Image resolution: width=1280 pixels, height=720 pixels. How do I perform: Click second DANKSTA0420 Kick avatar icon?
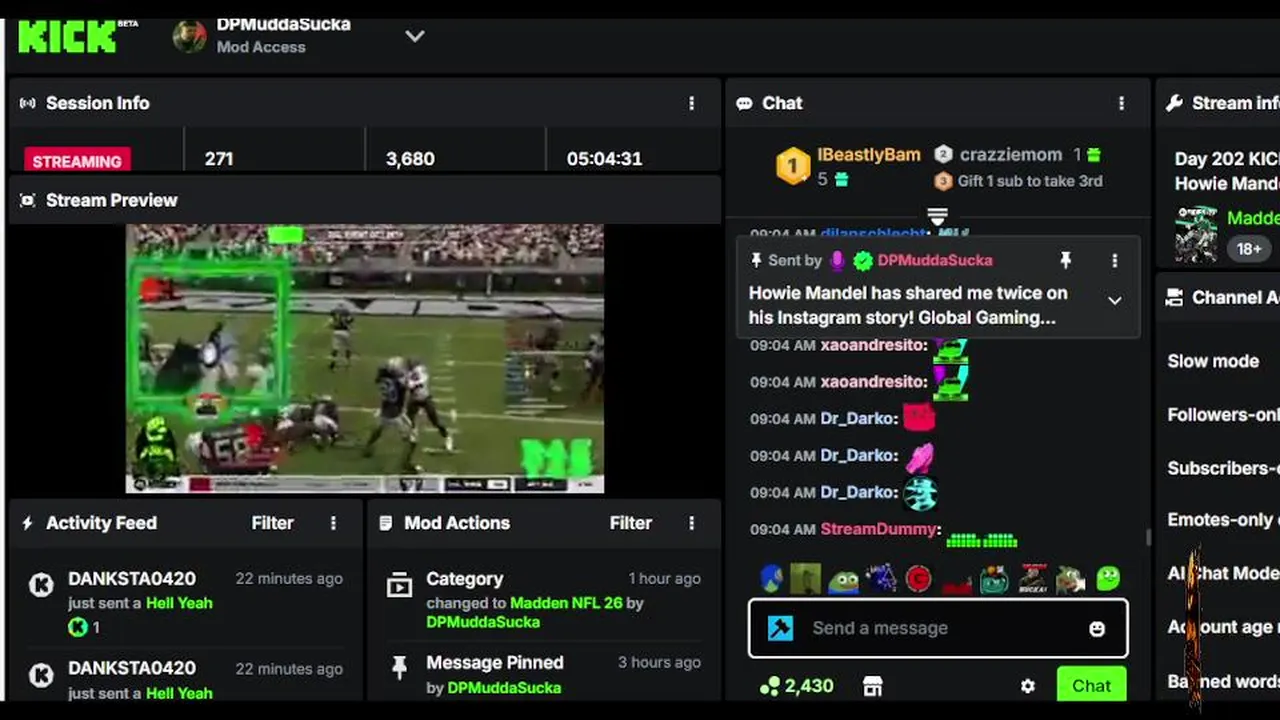[41, 675]
